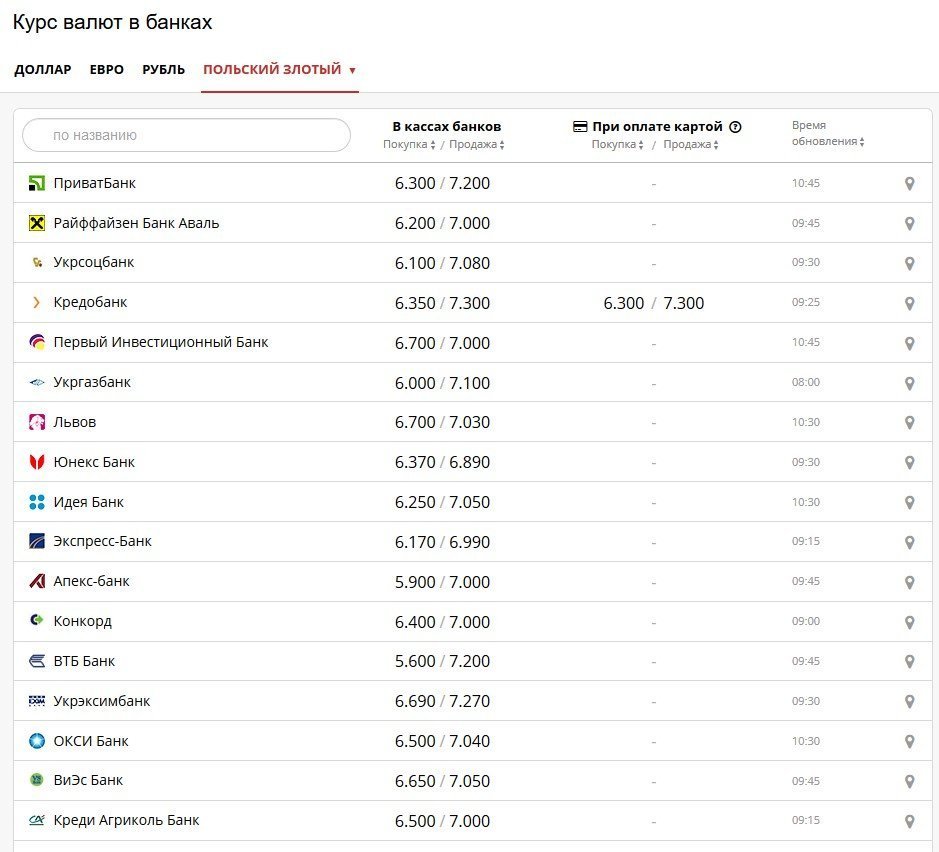Switch to the Доллар tab
Viewport: 939px width, 852px height.
tap(43, 70)
